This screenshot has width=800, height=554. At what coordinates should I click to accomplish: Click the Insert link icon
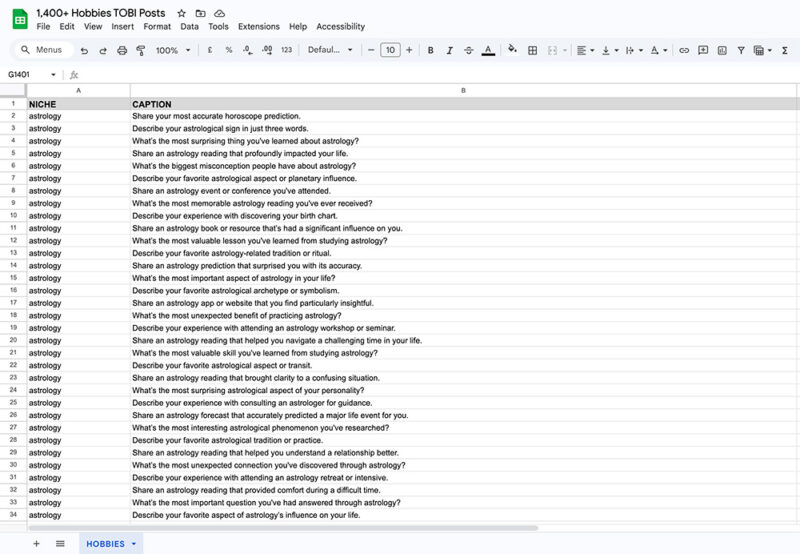[684, 50]
